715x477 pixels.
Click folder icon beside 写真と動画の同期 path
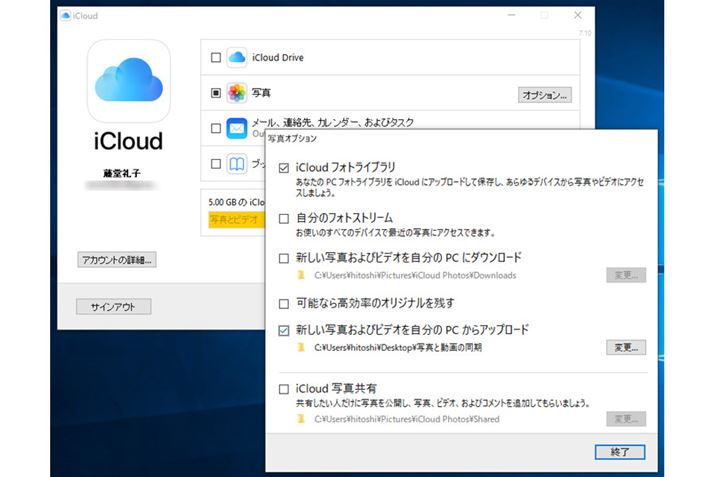pos(301,347)
